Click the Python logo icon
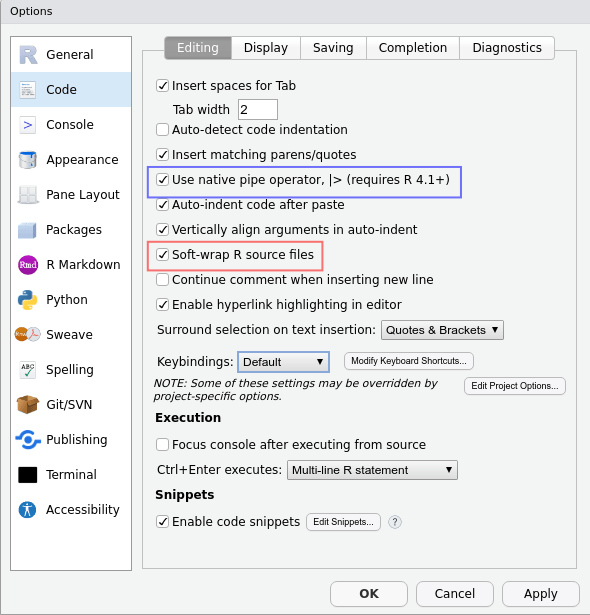The height and width of the screenshot is (615, 590). pos(27,300)
